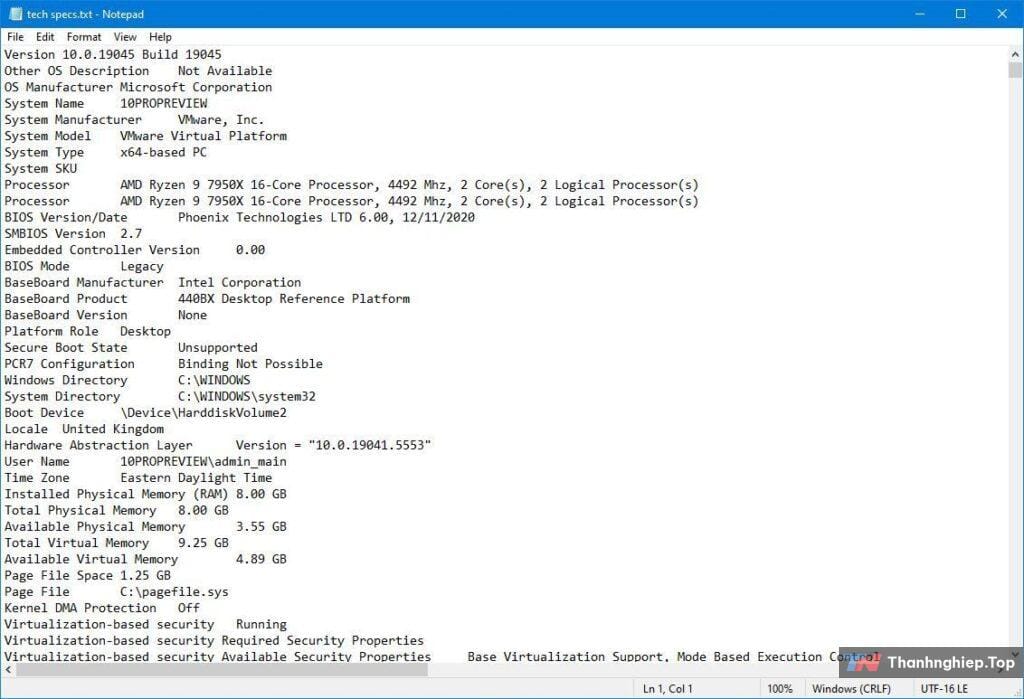Image resolution: width=1024 pixels, height=699 pixels.
Task: Click the 'SMBIOS Version 2.7' line
Action: [x=73, y=234]
